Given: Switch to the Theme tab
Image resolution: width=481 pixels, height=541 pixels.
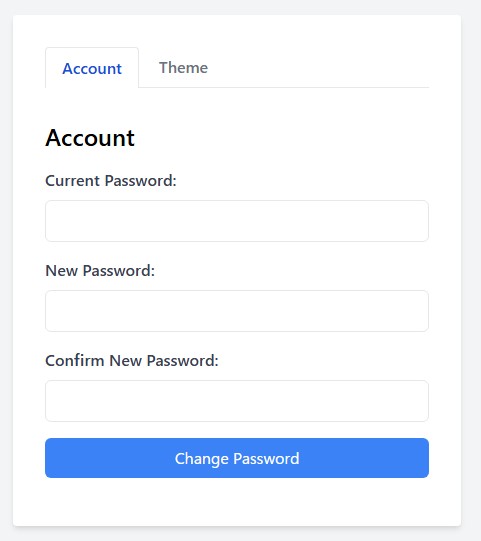Looking at the screenshot, I should [183, 68].
